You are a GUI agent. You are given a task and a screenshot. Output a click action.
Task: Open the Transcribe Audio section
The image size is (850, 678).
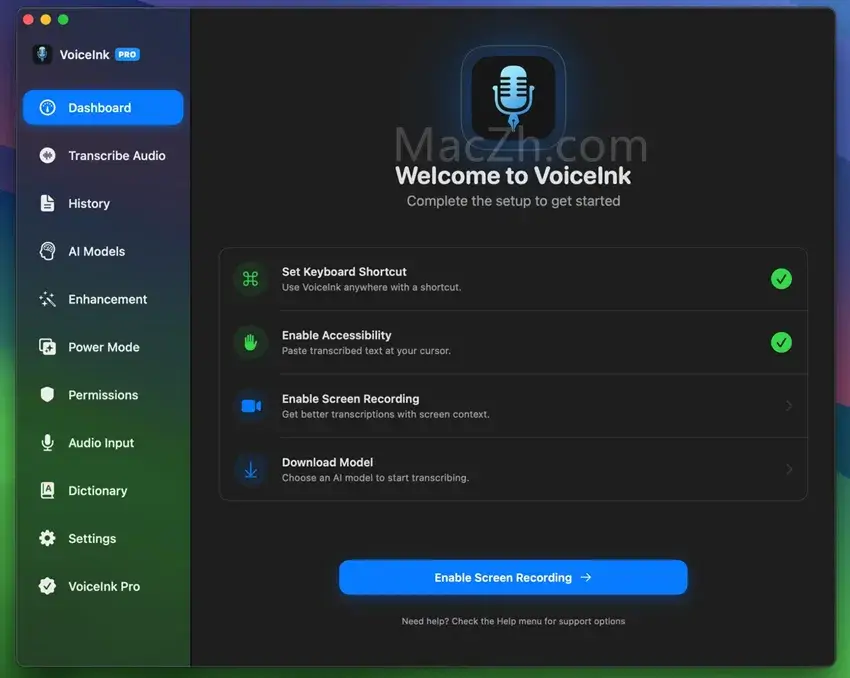[103, 156]
